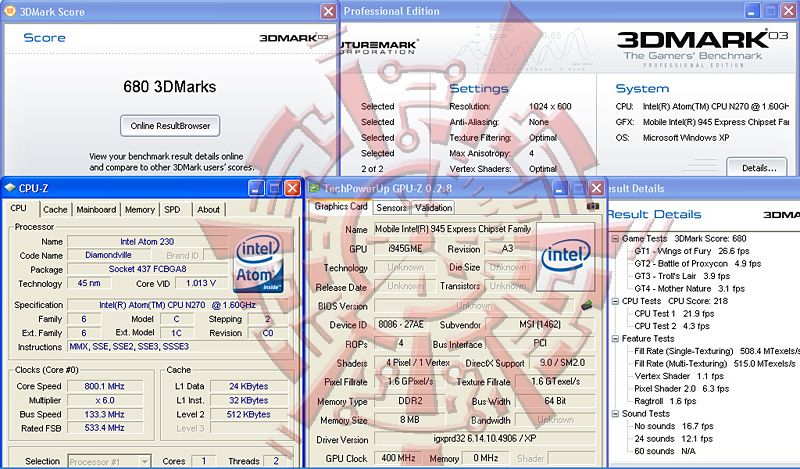Click the Multiplier x 6.0 value

pos(105,401)
